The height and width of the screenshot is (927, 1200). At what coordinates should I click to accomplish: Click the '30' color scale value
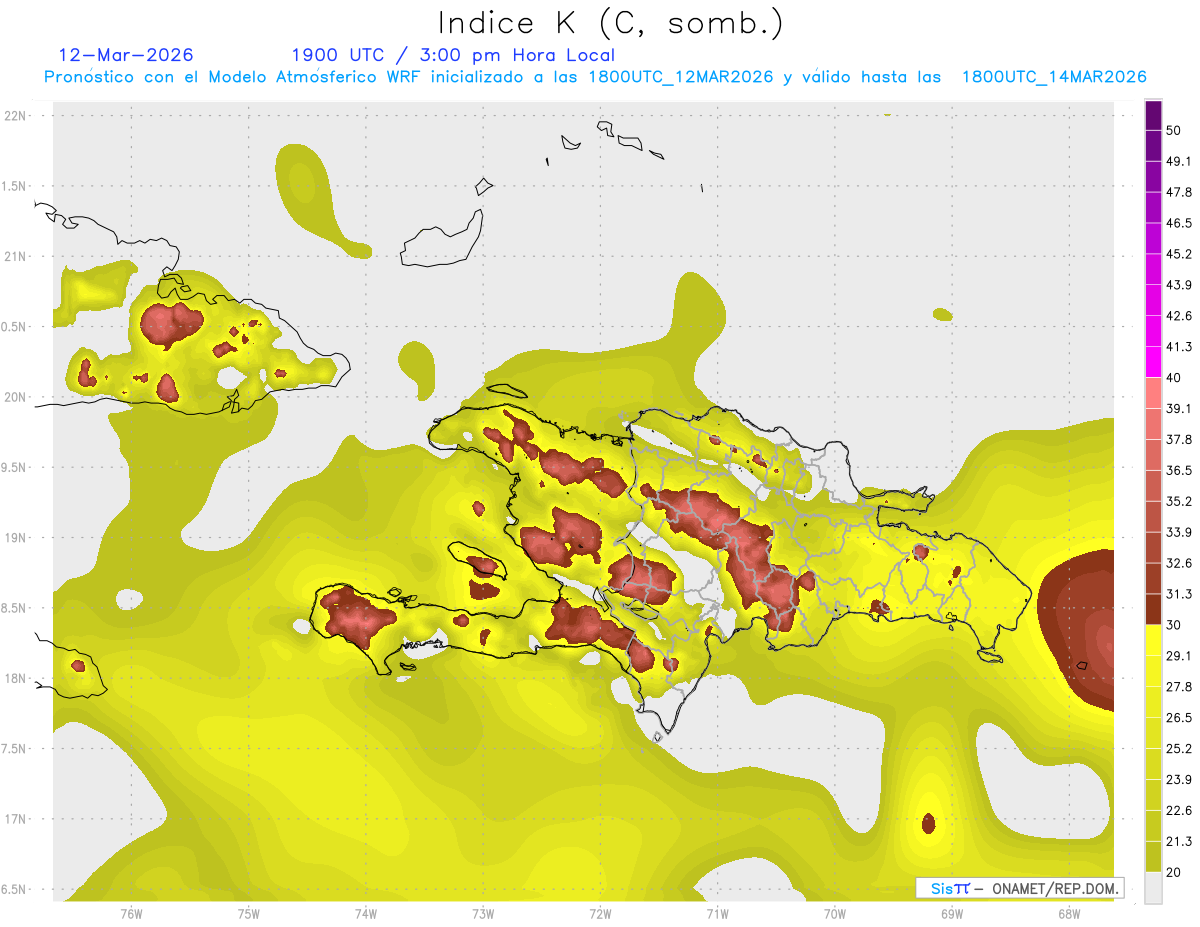coord(1175,626)
